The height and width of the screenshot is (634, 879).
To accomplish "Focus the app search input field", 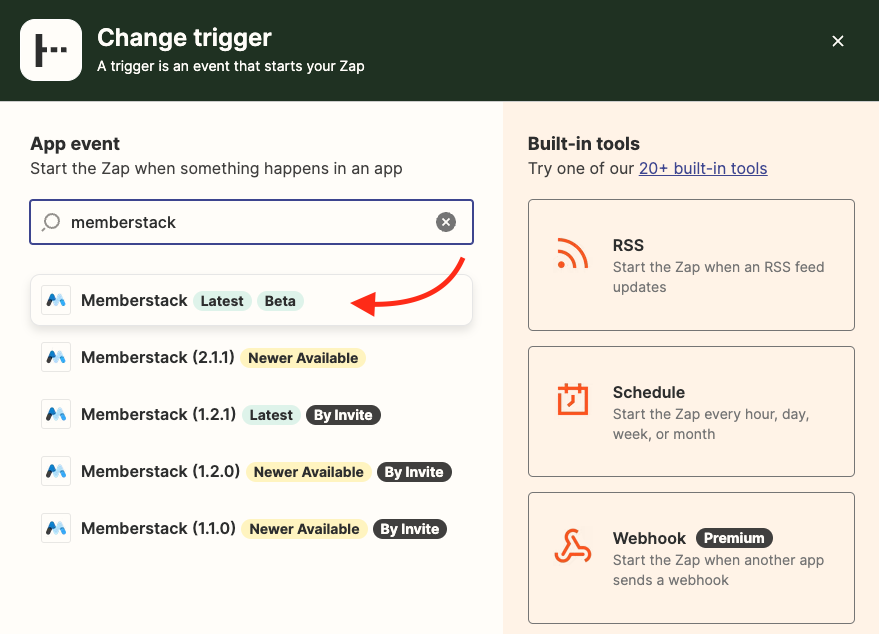I will (x=251, y=222).
